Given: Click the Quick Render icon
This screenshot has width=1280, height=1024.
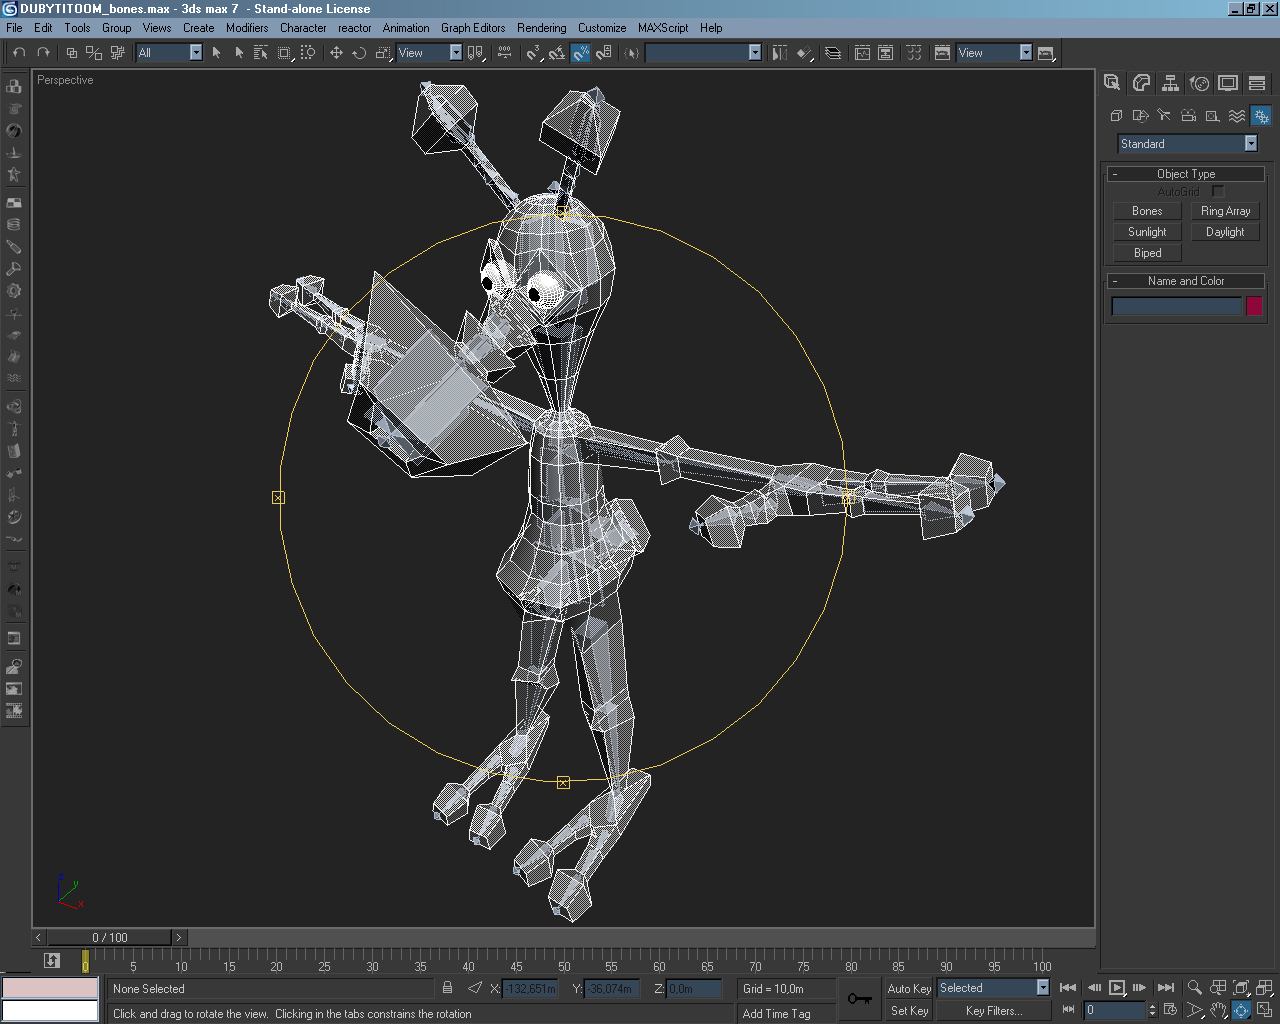Looking at the screenshot, I should click(x=1047, y=53).
